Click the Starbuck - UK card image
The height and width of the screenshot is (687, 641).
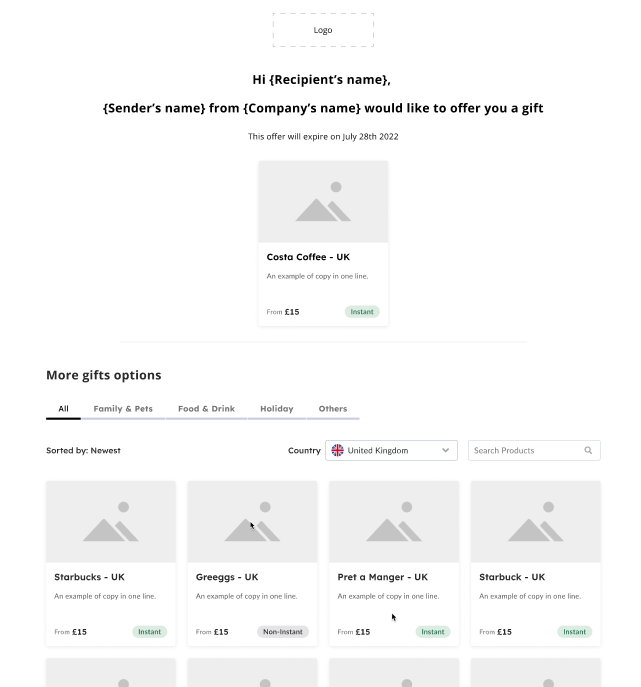point(536,522)
